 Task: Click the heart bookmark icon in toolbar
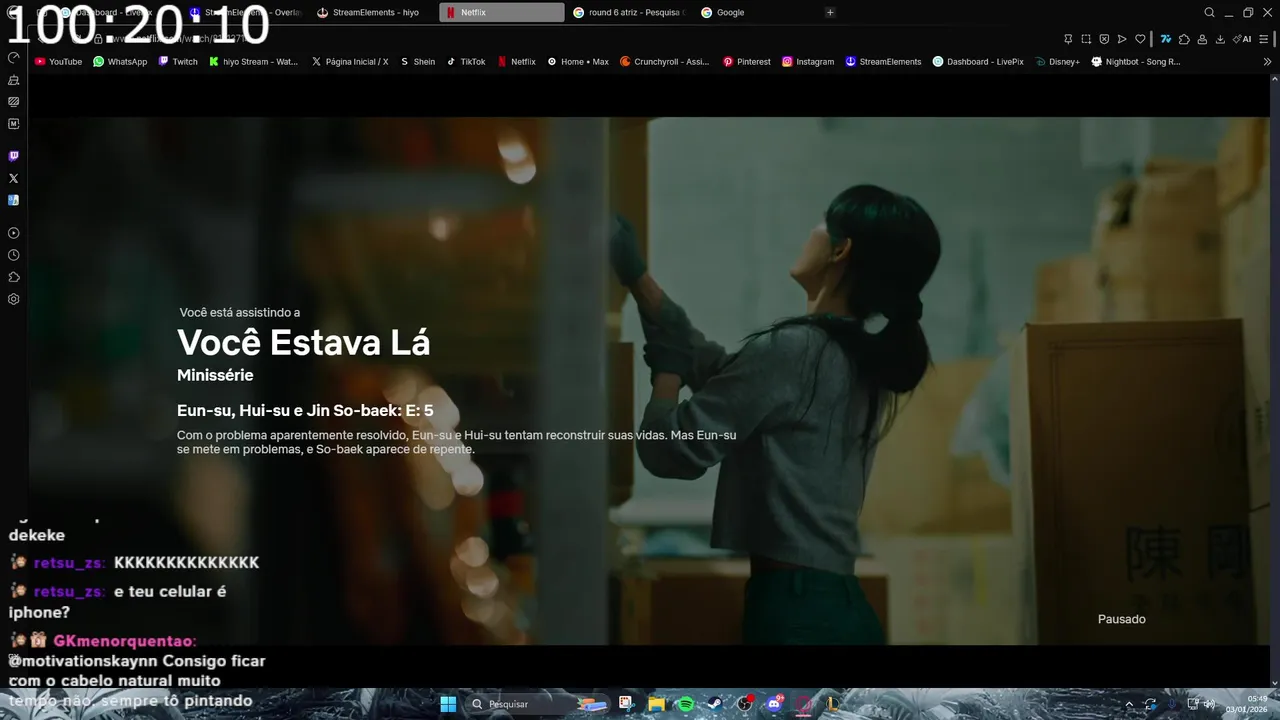(1140, 39)
